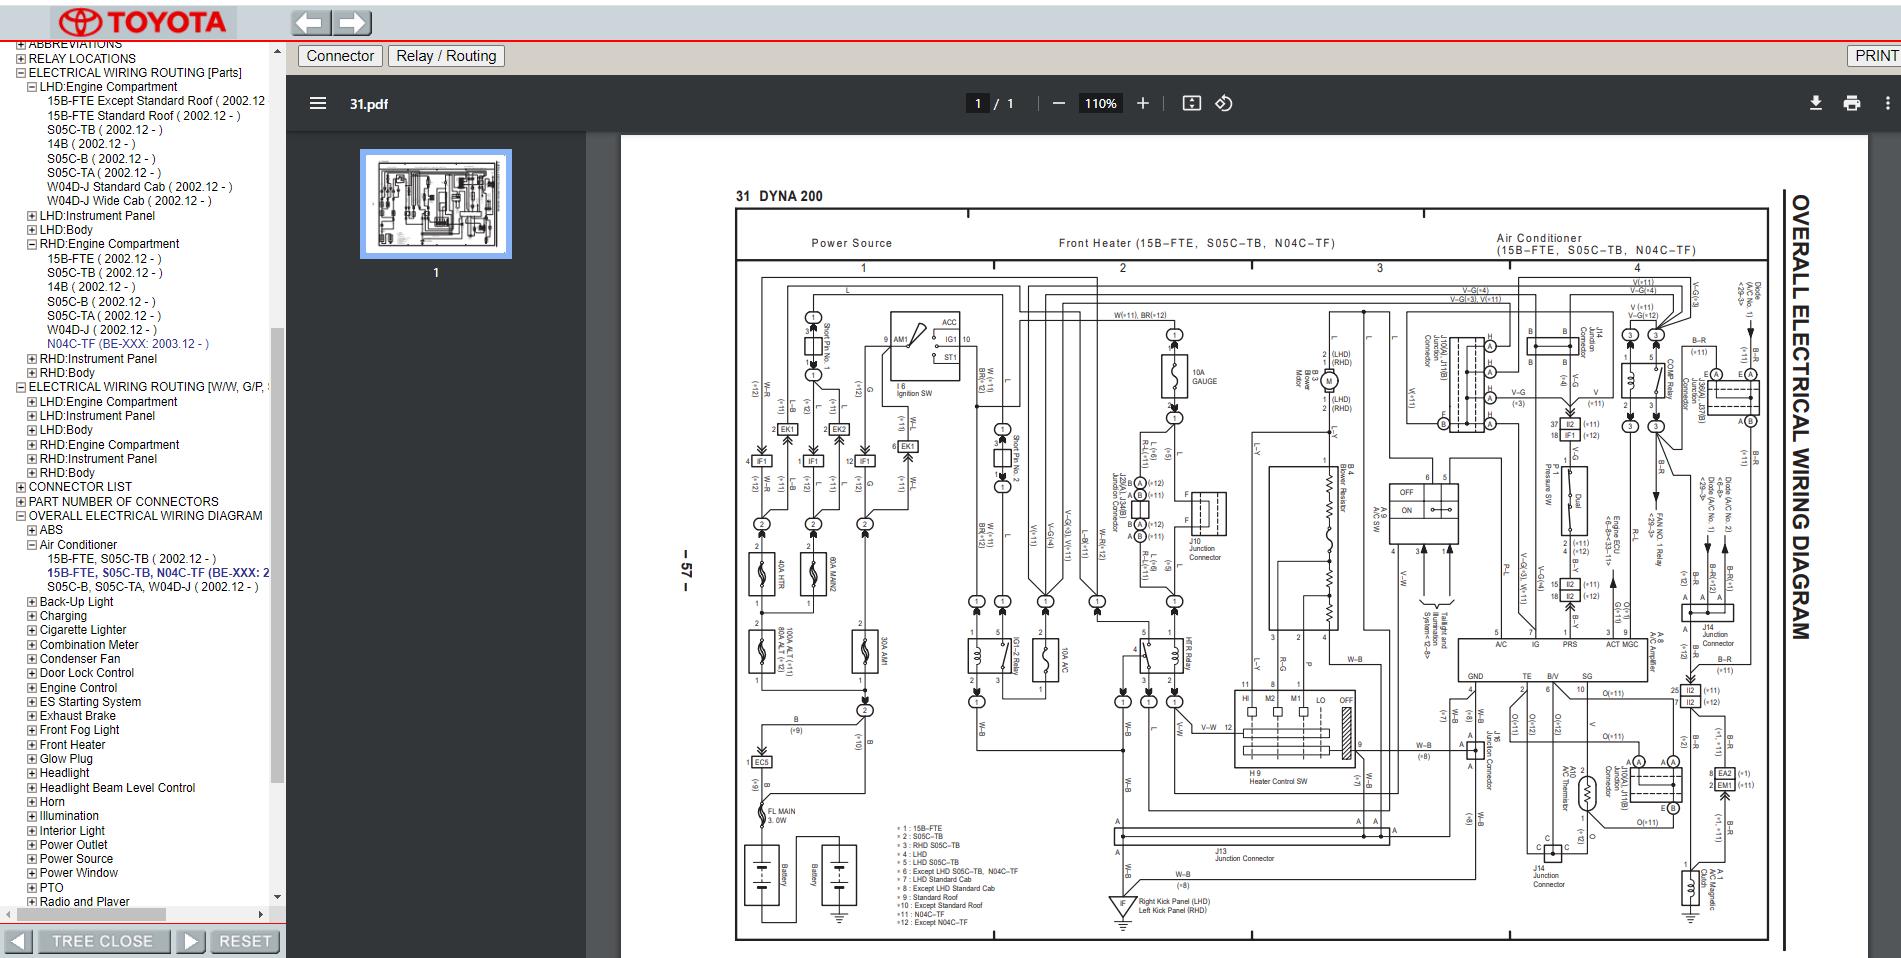The width and height of the screenshot is (1901, 958).
Task: Click the left arrow beside TREE CLOSE
Action: point(18,941)
